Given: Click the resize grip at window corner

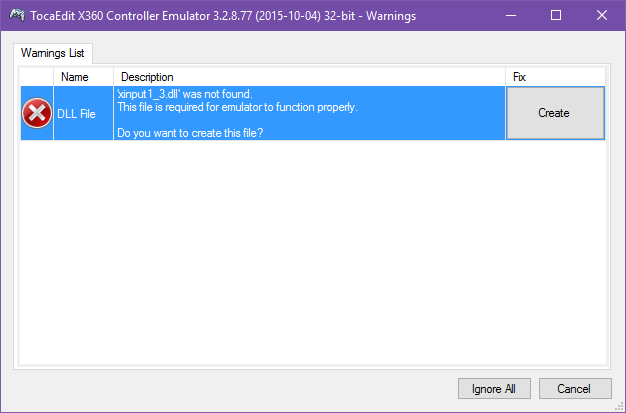Looking at the screenshot, I should pos(620,407).
